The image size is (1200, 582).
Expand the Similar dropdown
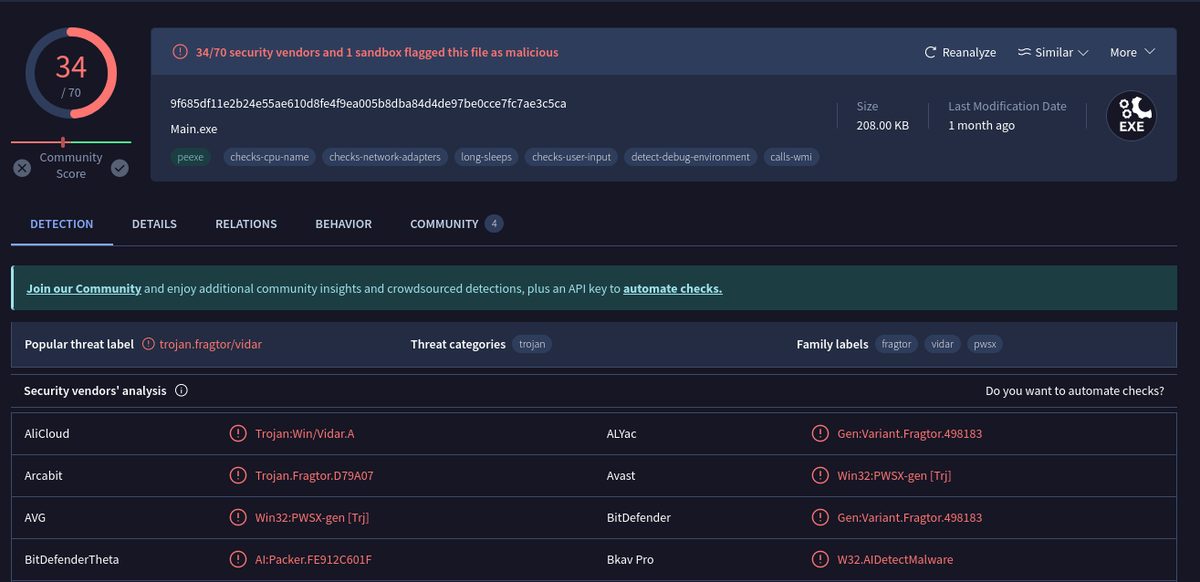tap(1053, 52)
